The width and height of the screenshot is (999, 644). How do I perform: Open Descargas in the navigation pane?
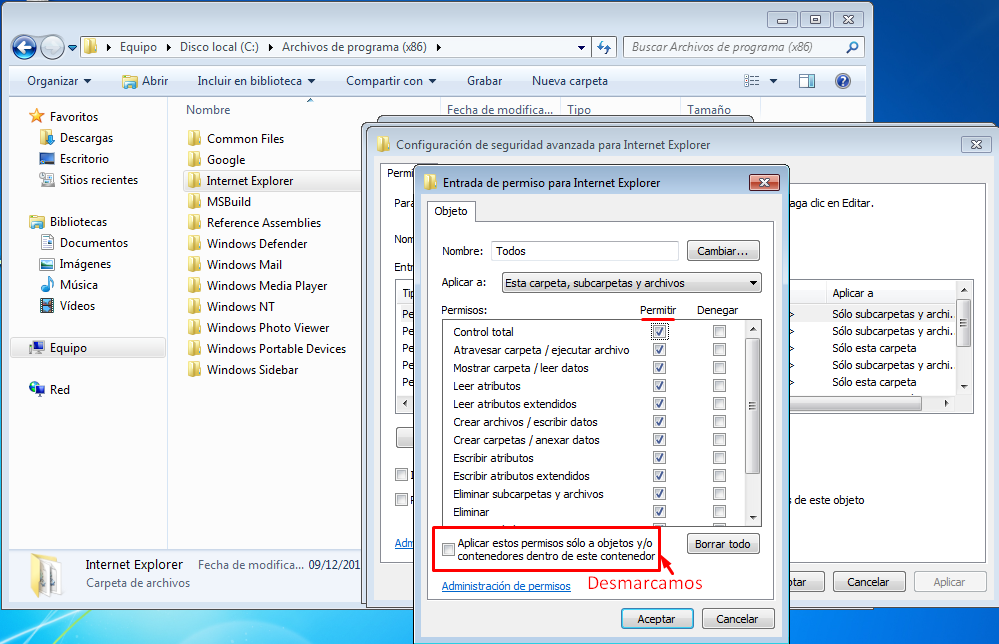pos(86,138)
